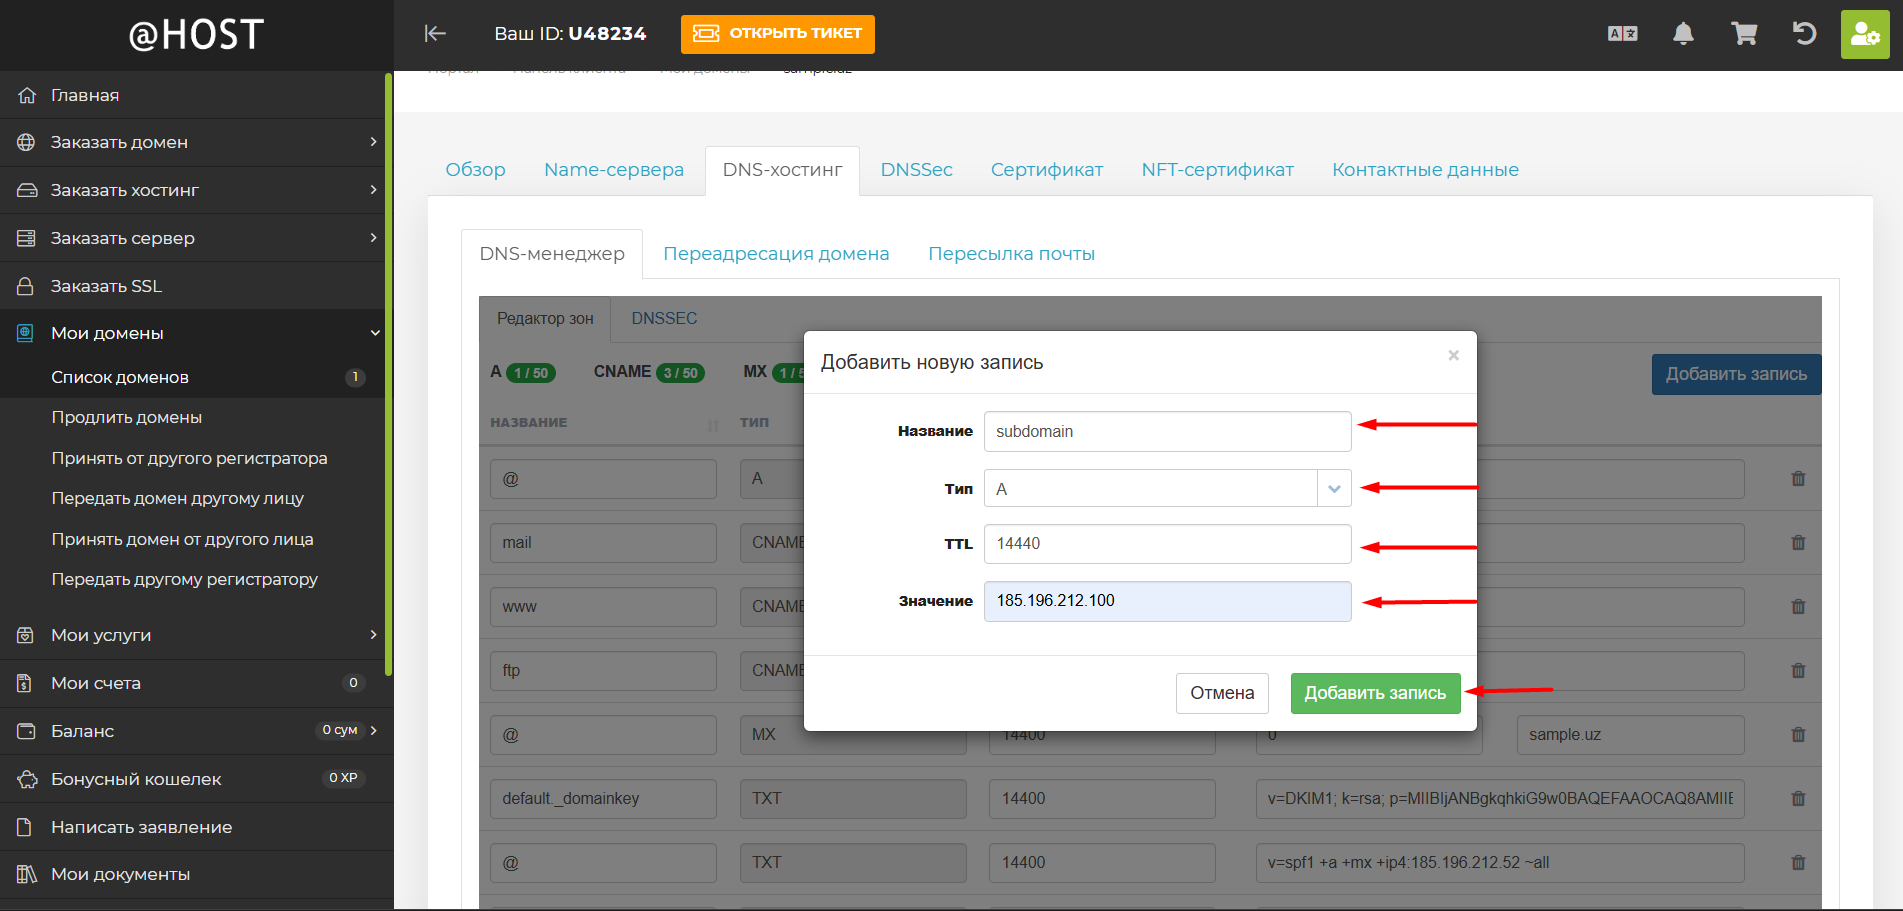Screen dimensions: 1903x911
Task: Click the Главная home icon
Action: click(x=27, y=95)
